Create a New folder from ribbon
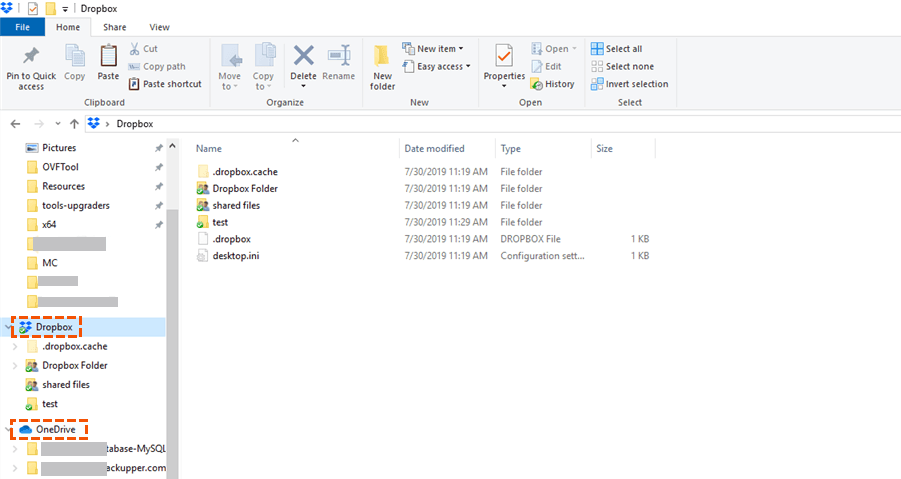 point(382,57)
